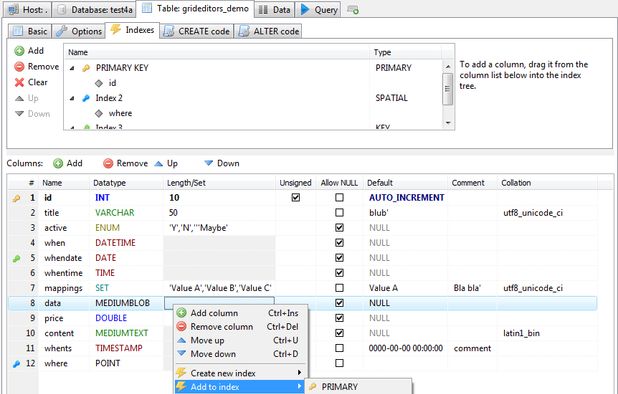Screen dimensions: 618x394
Task: Toggle Allow NULL for title column
Action: click(x=339, y=213)
